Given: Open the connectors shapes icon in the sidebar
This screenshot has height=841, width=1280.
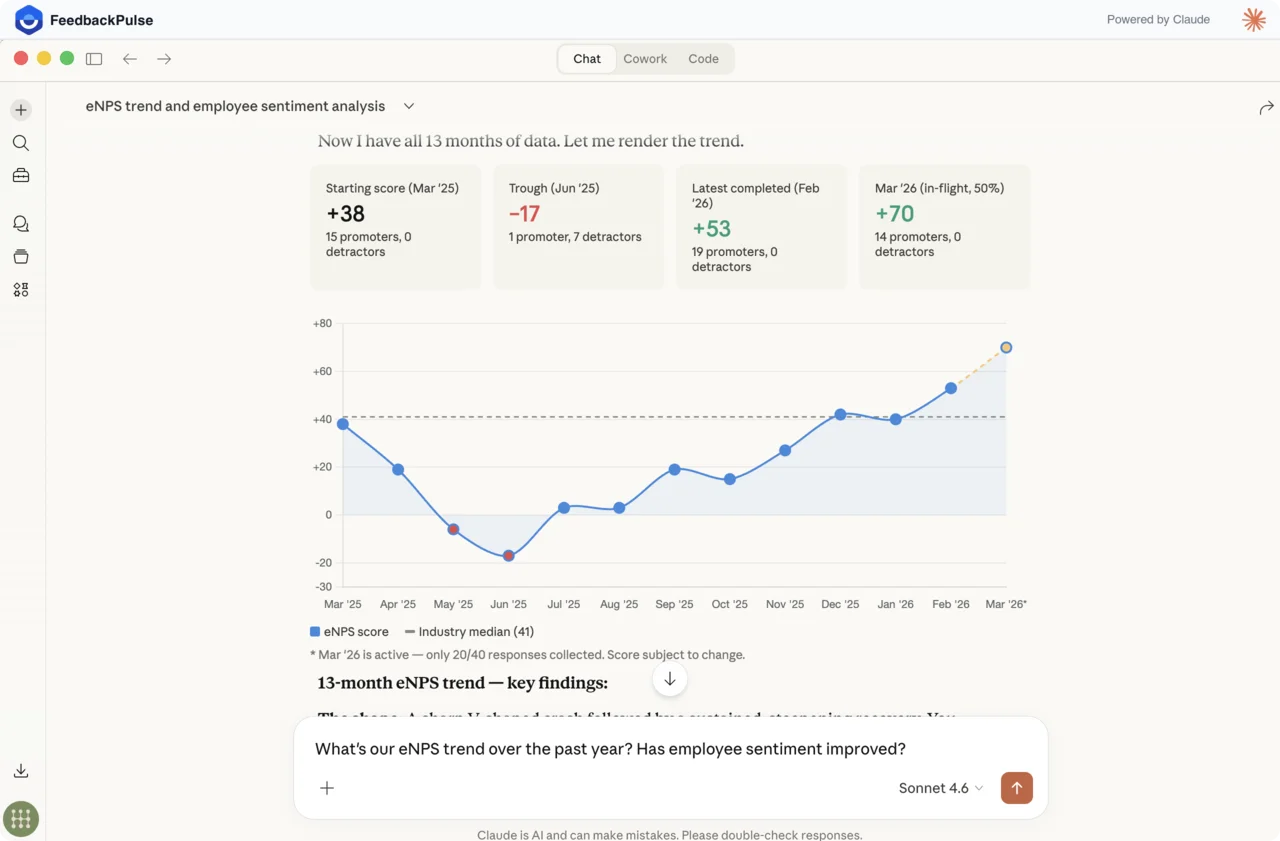Looking at the screenshot, I should pos(21,289).
